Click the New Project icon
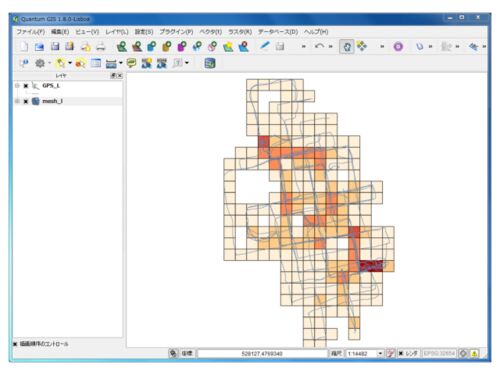 24,46
